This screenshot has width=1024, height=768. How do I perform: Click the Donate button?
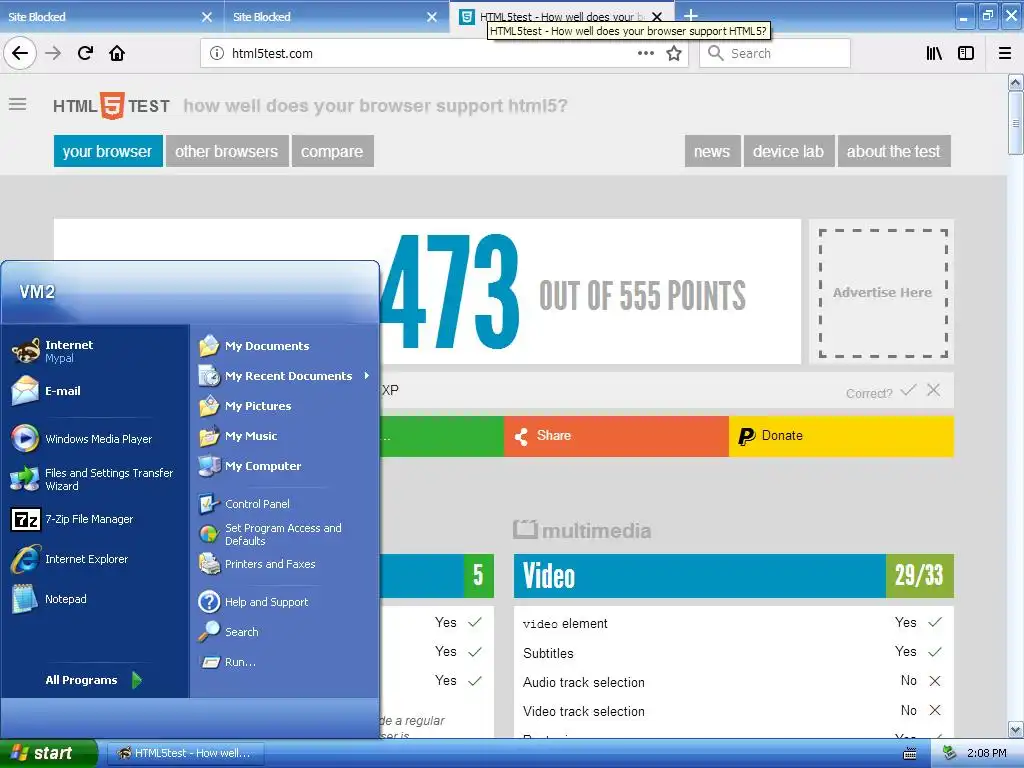tap(841, 436)
